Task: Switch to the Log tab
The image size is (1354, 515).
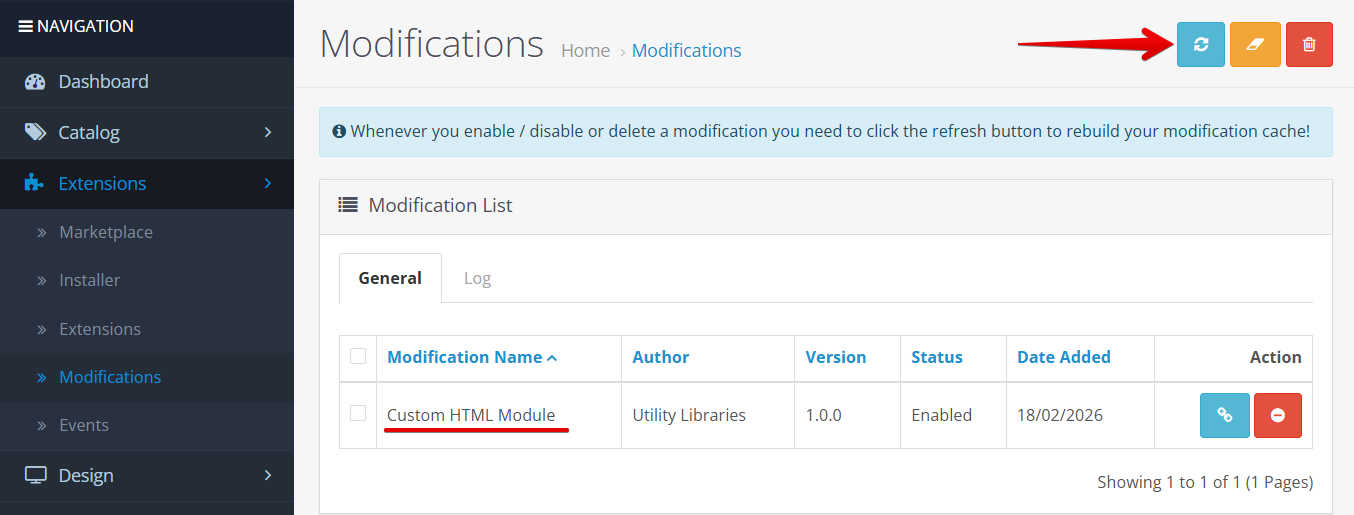Action: pyautogui.click(x=477, y=278)
